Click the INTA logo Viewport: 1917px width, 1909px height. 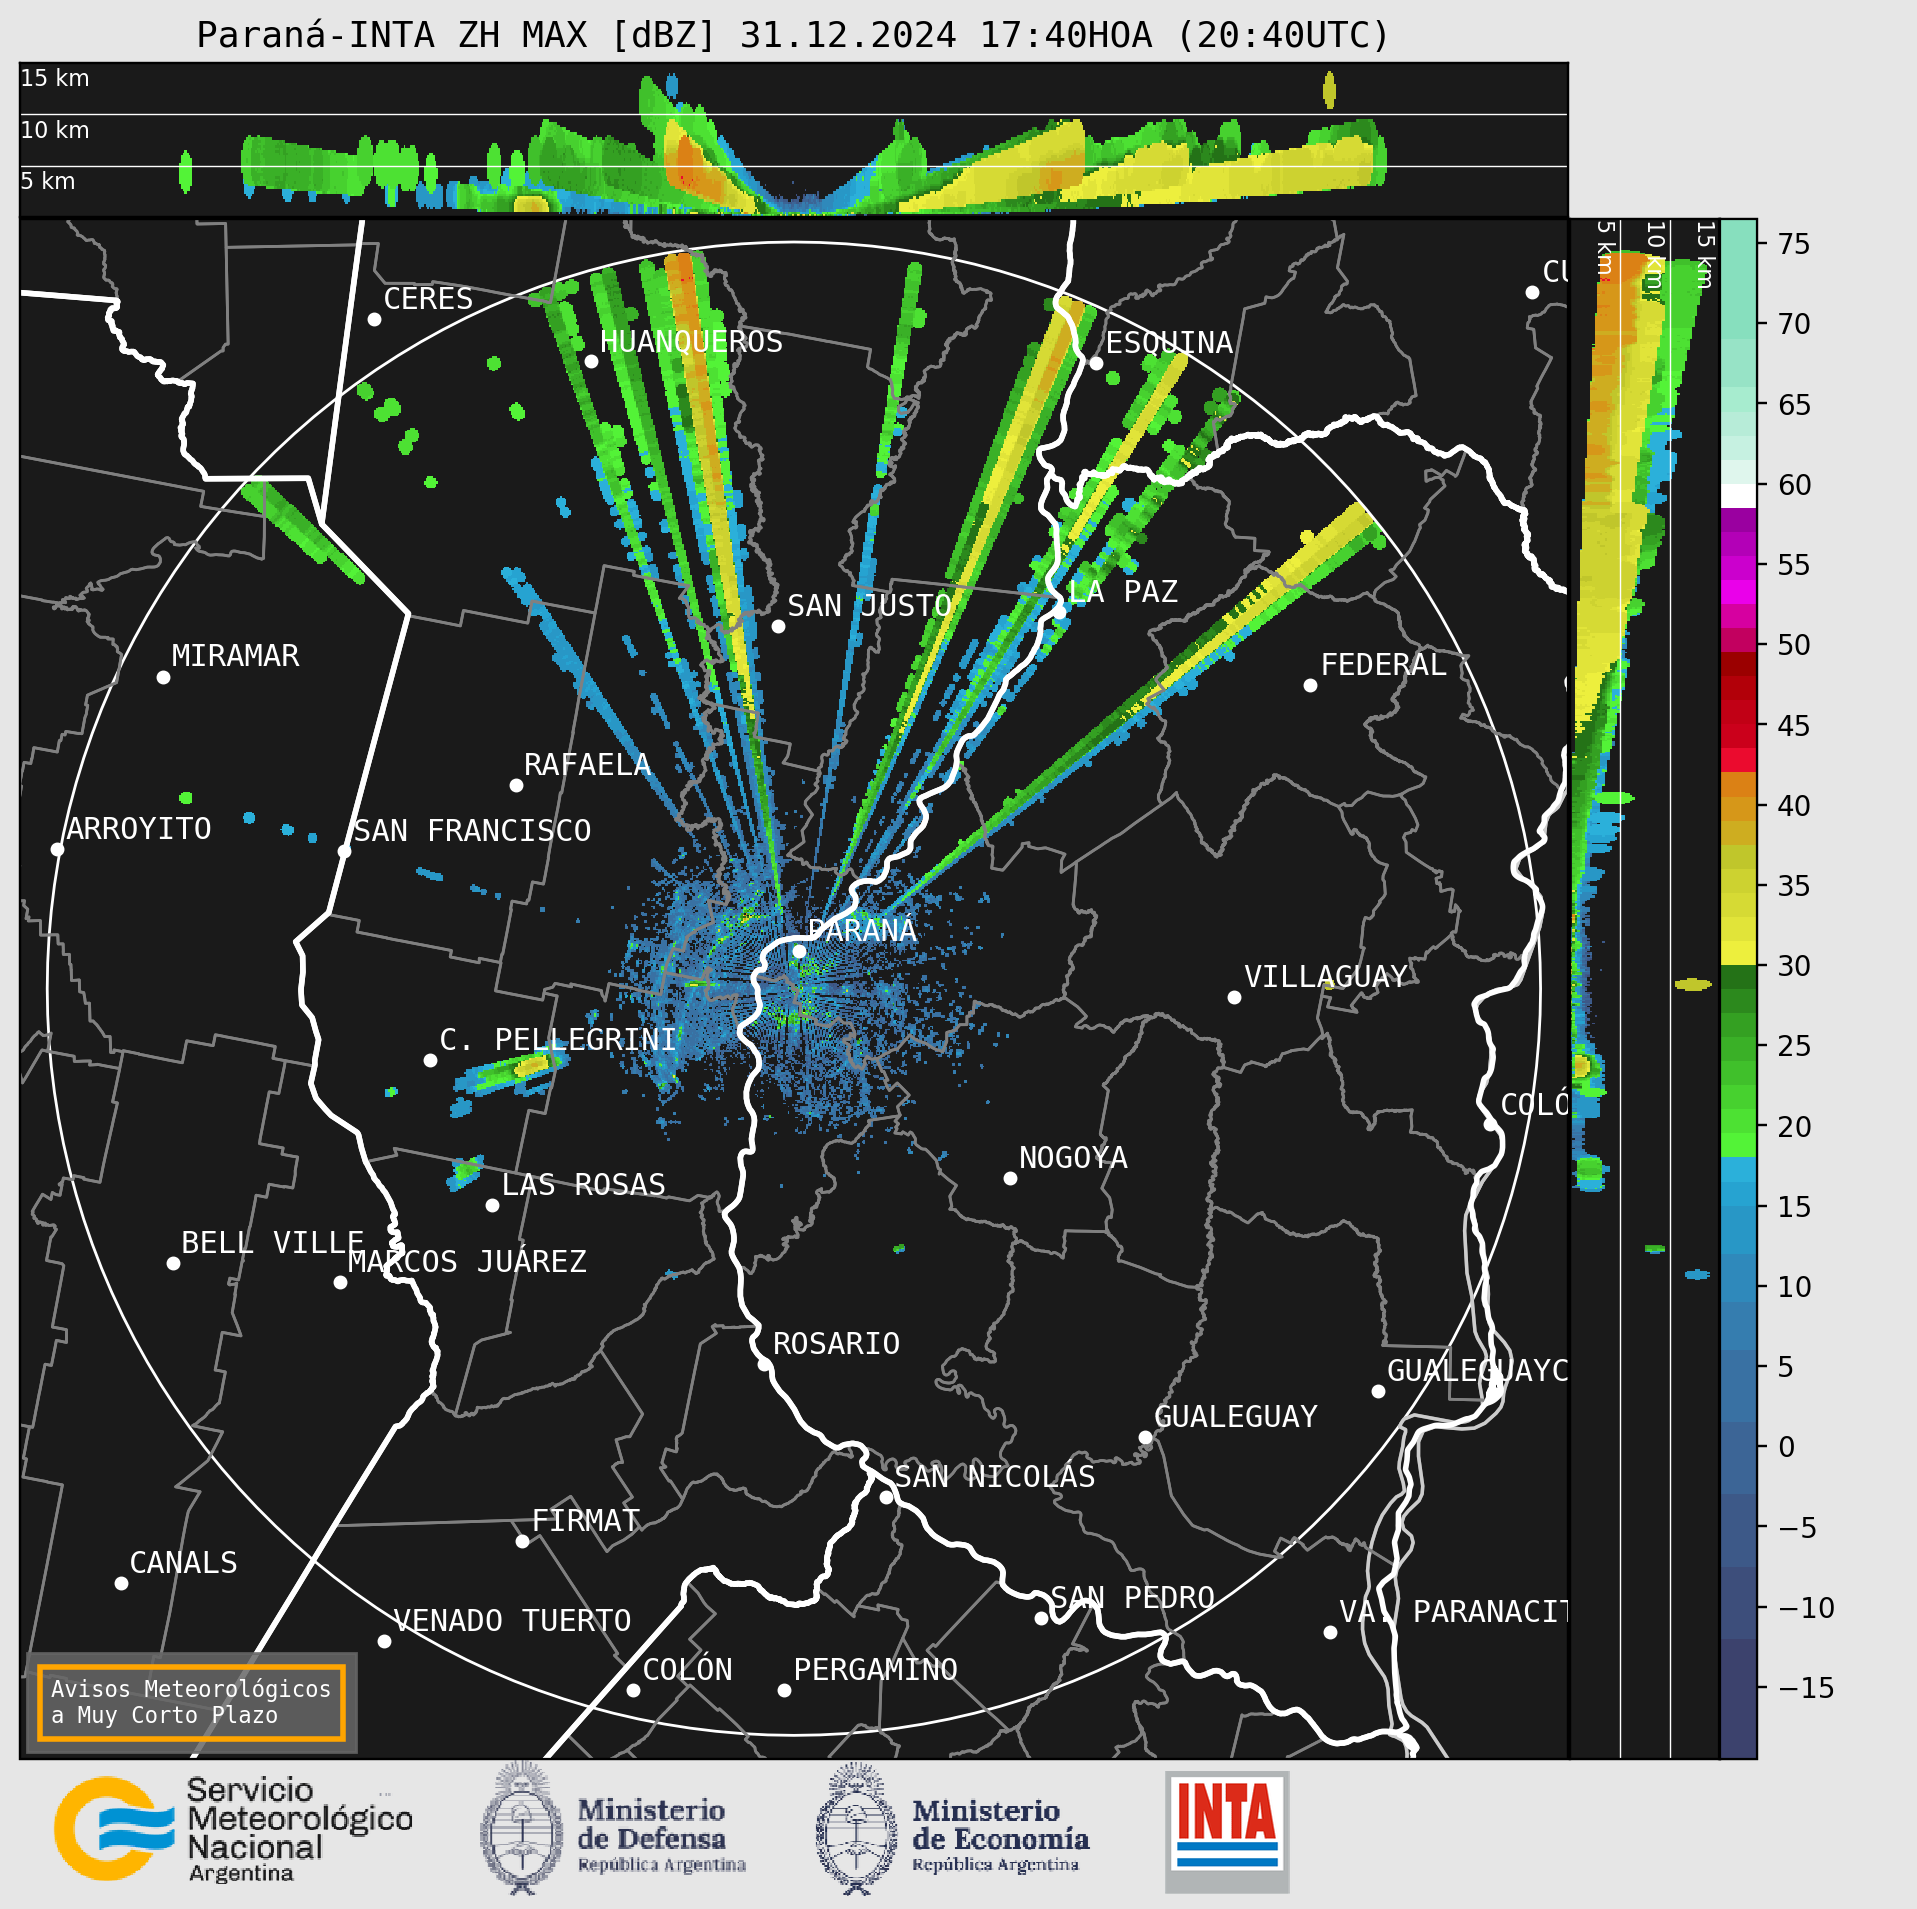1227,1831
